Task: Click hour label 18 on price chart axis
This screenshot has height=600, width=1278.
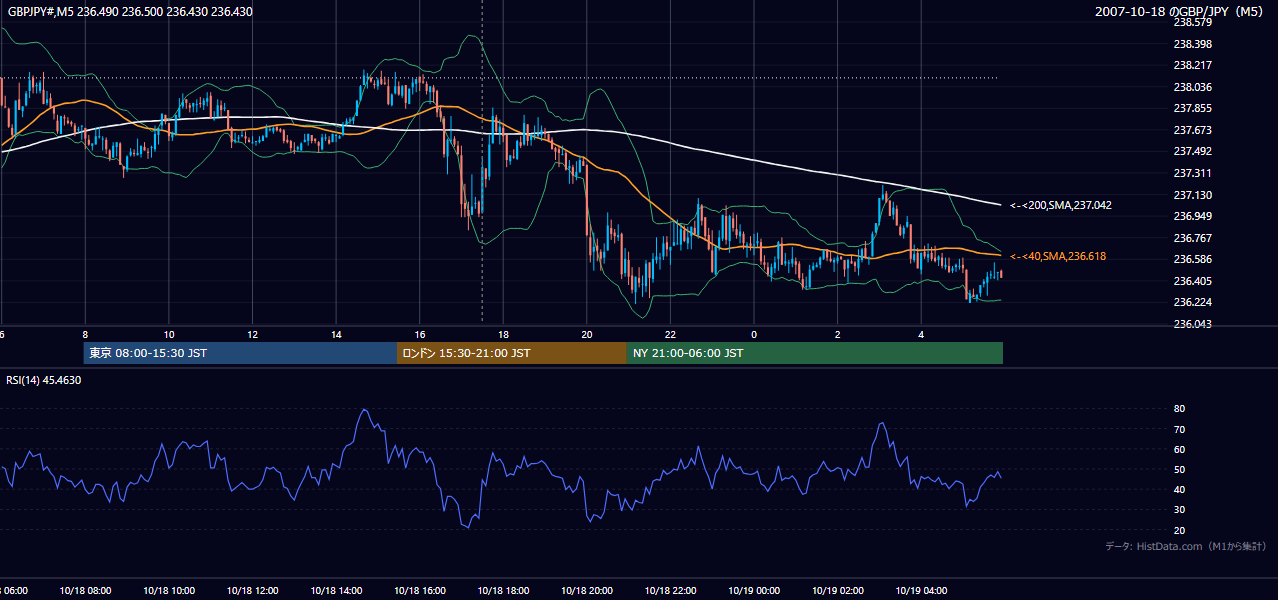Action: [x=503, y=334]
